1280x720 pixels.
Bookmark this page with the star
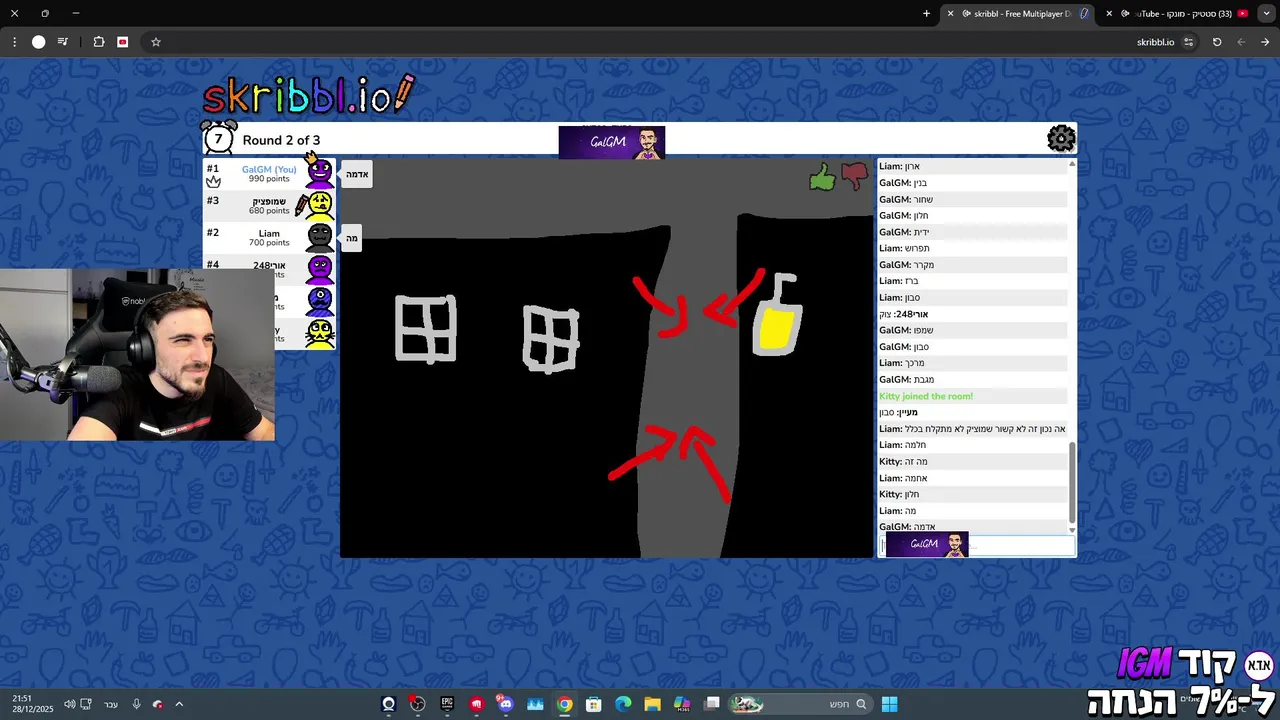(x=156, y=42)
